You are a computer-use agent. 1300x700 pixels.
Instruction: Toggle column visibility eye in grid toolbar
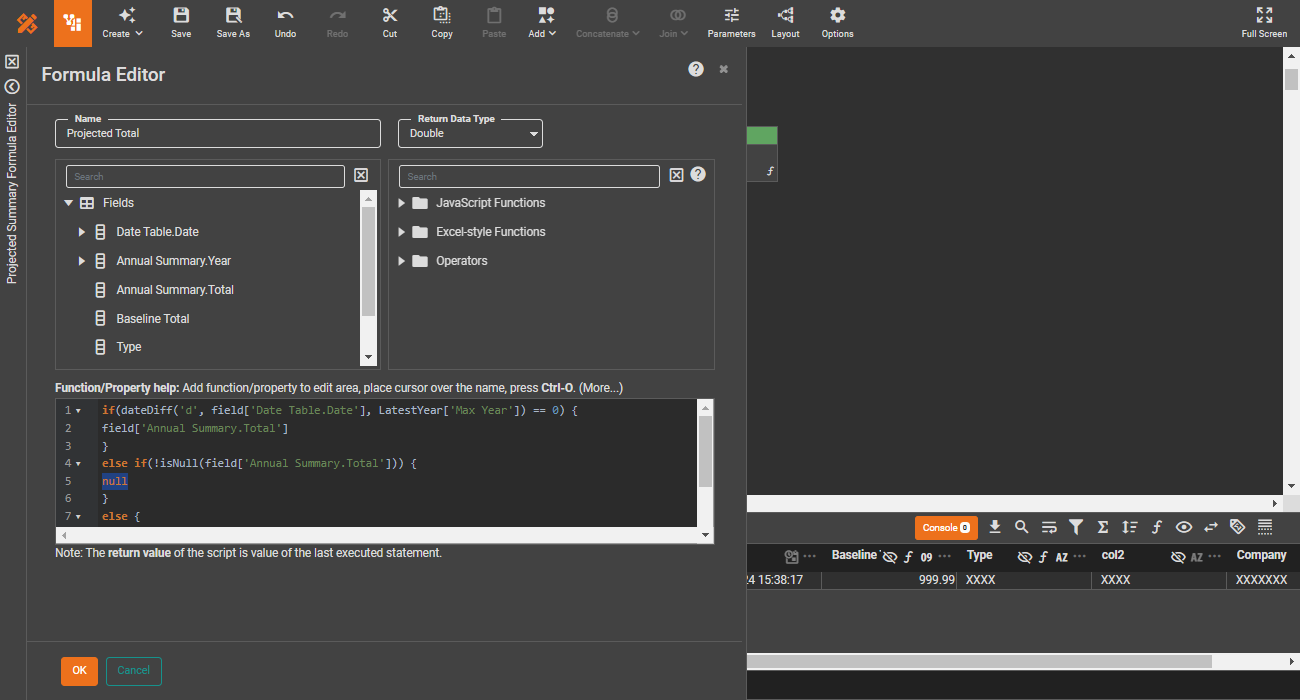pyautogui.click(x=1184, y=527)
